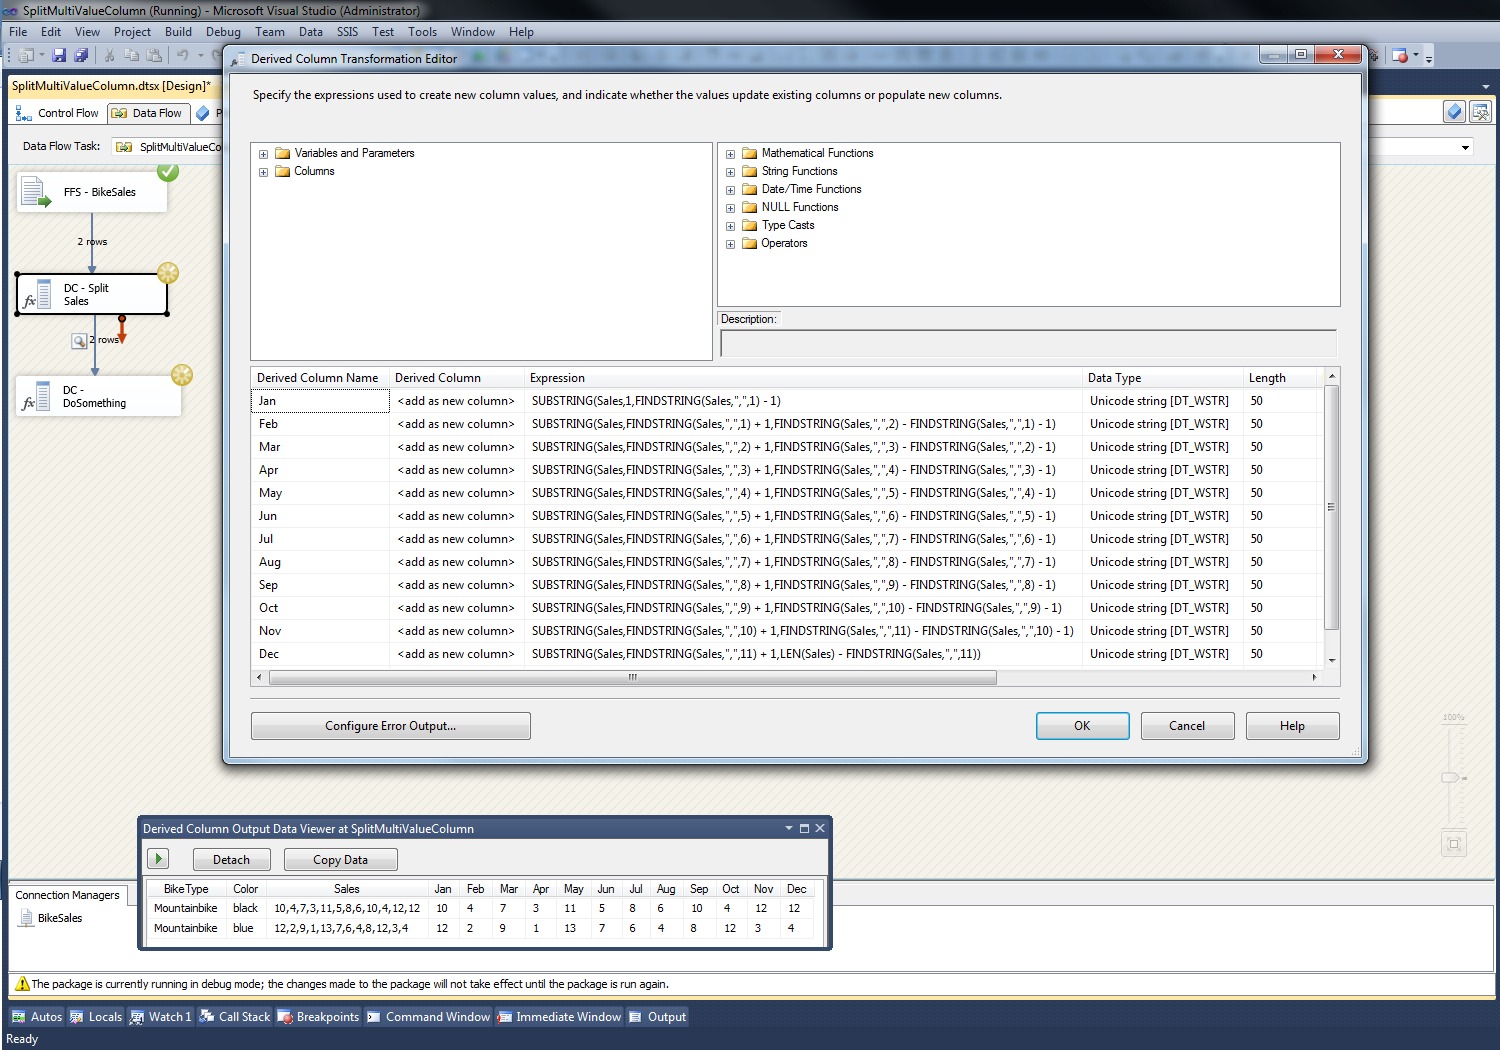Click the data viewer magnifier on the path
This screenshot has width=1500, height=1050.
click(79, 340)
